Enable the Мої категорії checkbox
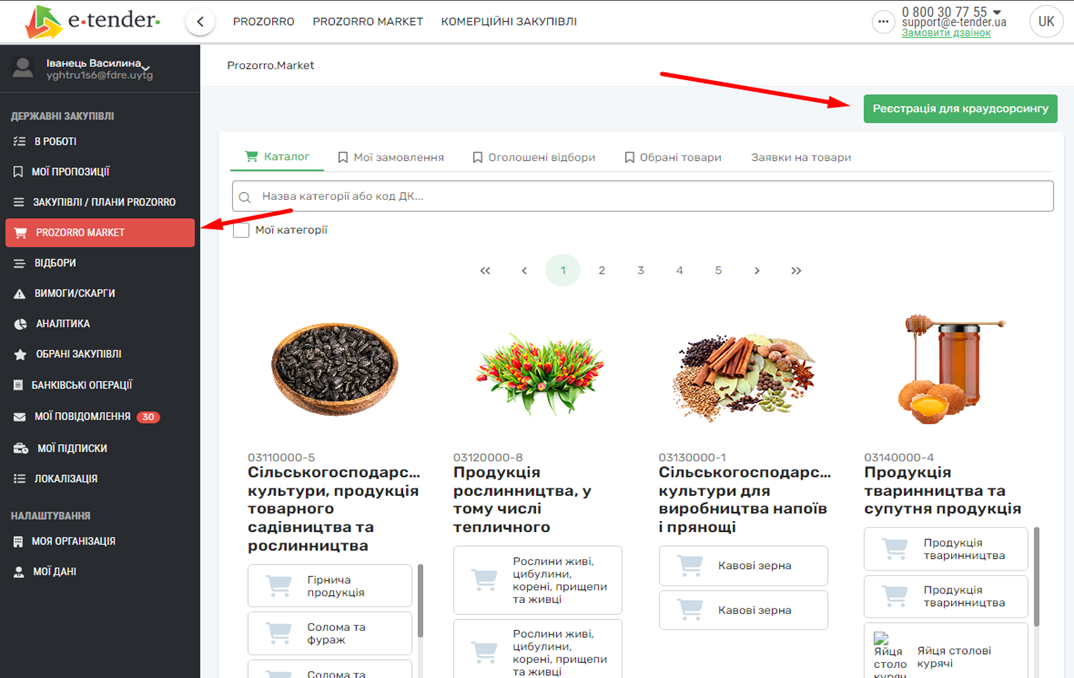The width and height of the screenshot is (1074, 678). 241,230
